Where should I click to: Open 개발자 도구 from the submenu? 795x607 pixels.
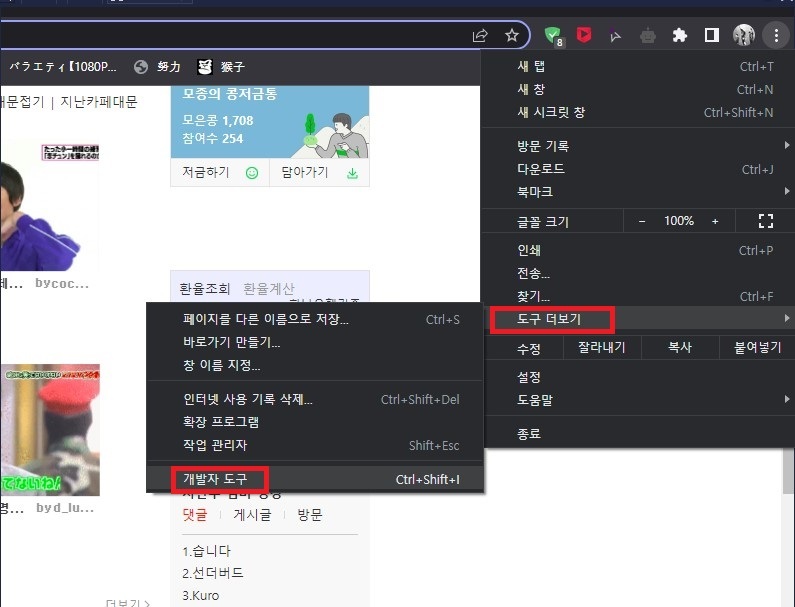pos(315,479)
